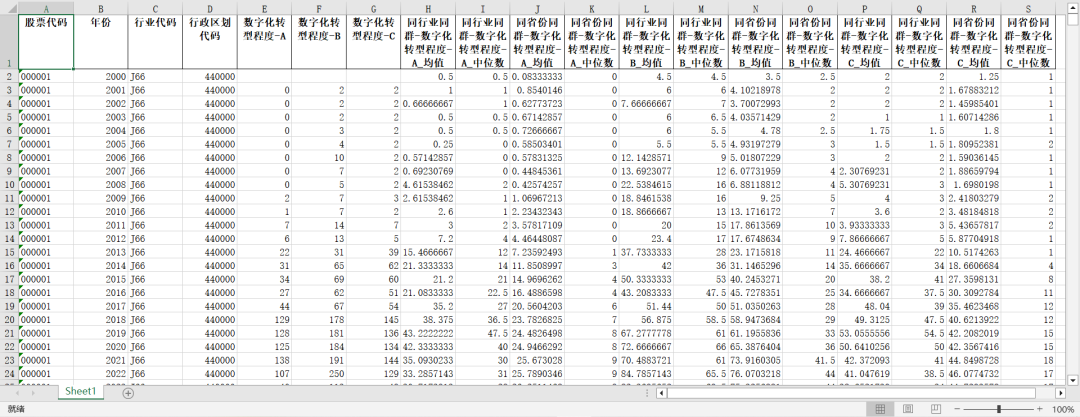Select cell value 22.5384615
This screenshot has height=417, width=1080.
[x=645, y=185]
